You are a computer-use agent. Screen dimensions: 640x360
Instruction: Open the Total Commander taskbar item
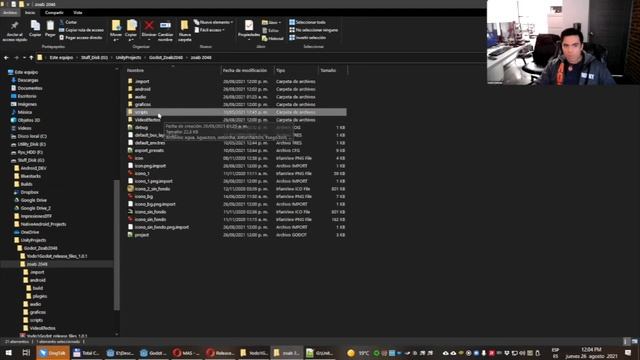pos(86,353)
